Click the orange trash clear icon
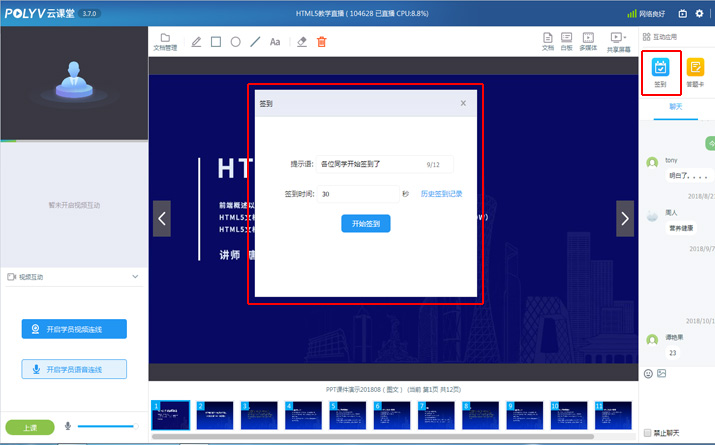This screenshot has width=715, height=445. pos(321,42)
